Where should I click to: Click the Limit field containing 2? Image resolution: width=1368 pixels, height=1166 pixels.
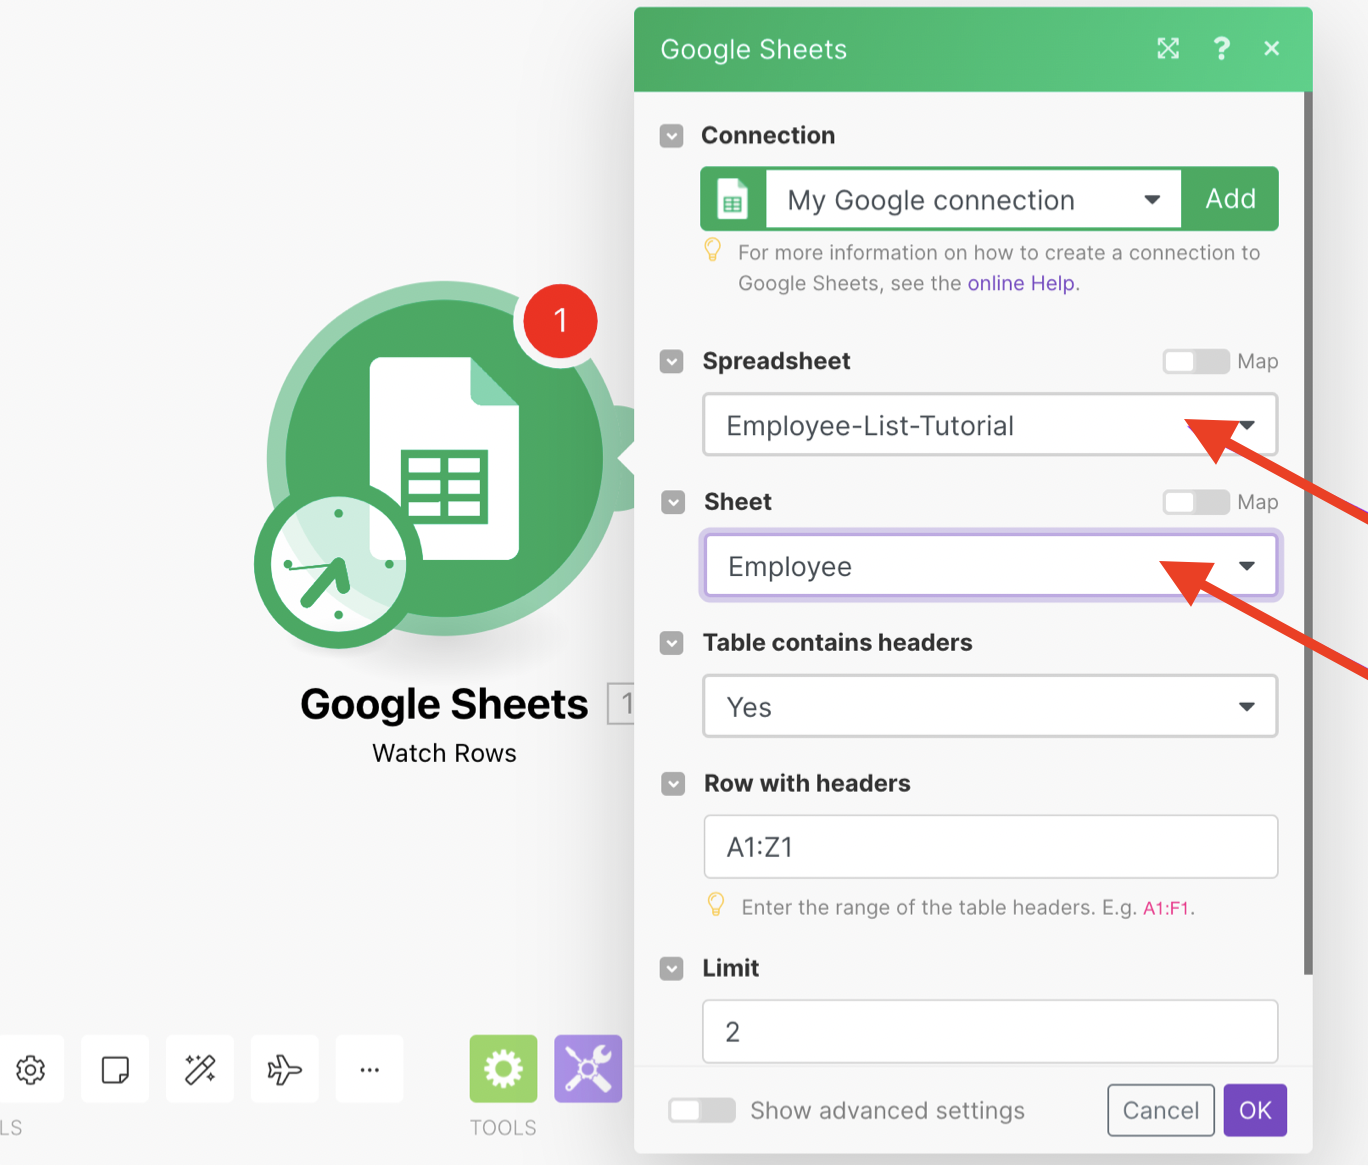pos(990,1031)
